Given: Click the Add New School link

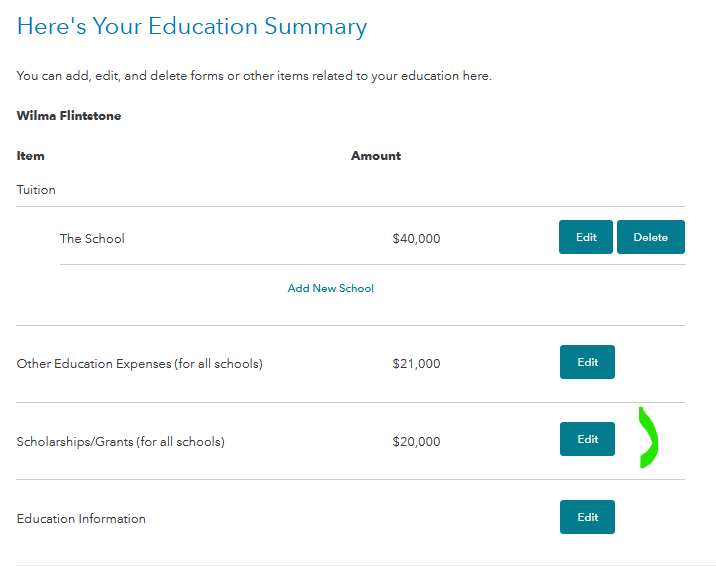Looking at the screenshot, I should coord(330,288).
